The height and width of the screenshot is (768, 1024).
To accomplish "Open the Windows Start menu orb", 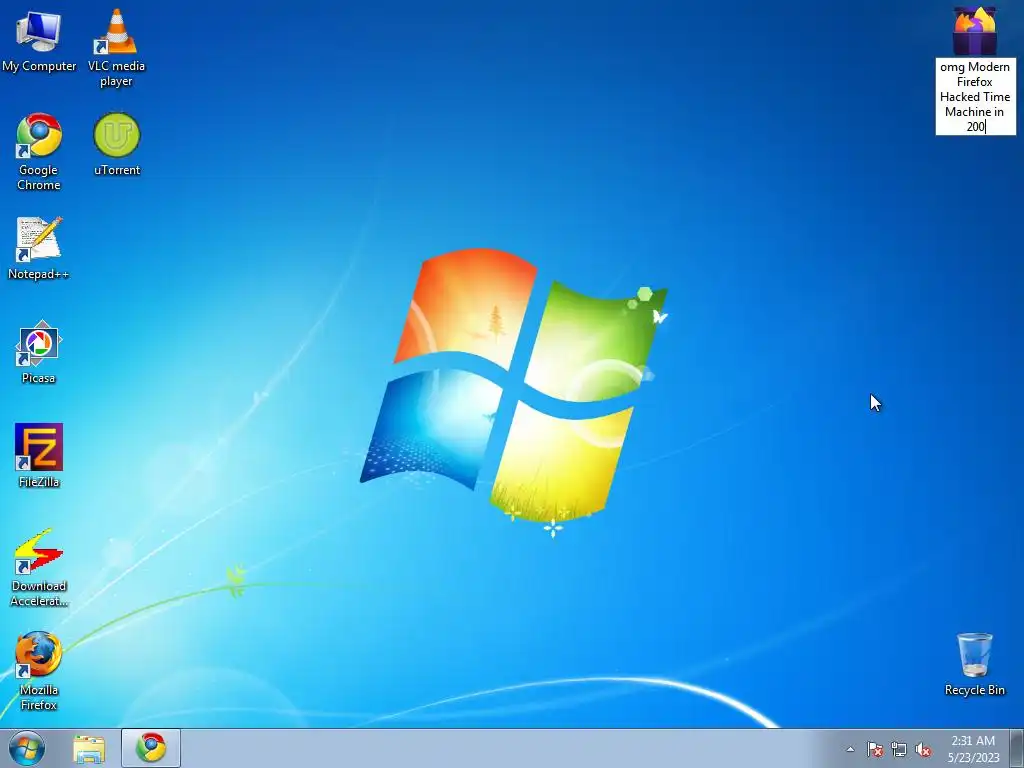I will point(26,748).
